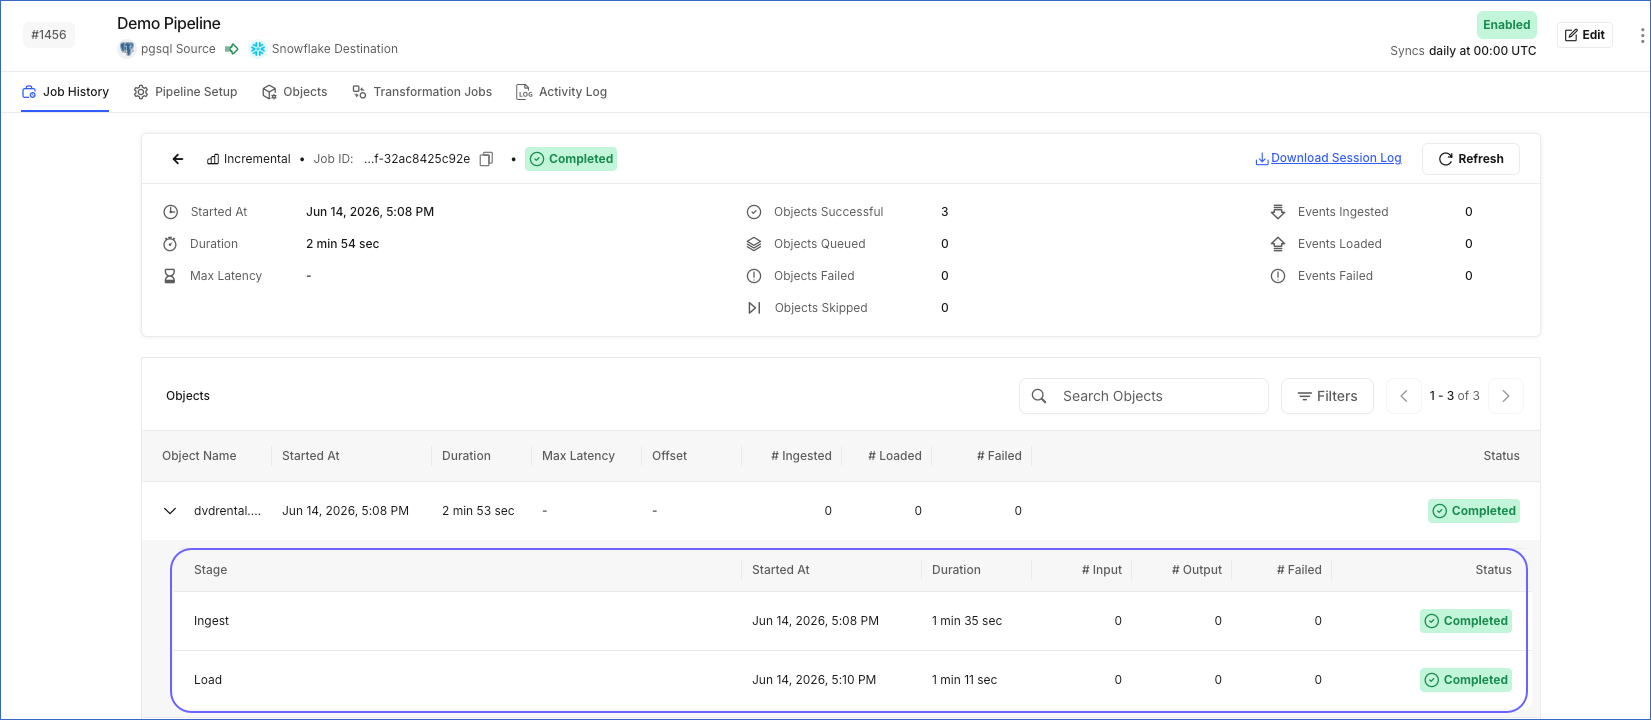Click the Refresh button
The image size is (1651, 720).
pos(1471,159)
